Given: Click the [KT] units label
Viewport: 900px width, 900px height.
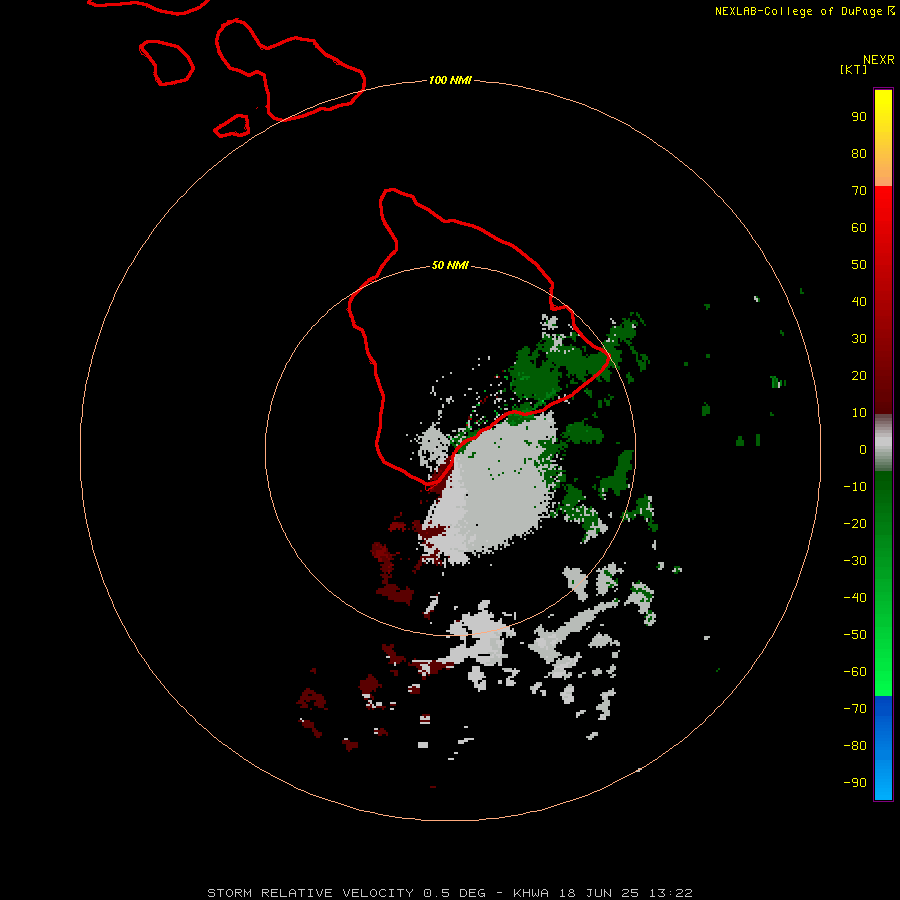Looking at the screenshot, I should point(853,69).
